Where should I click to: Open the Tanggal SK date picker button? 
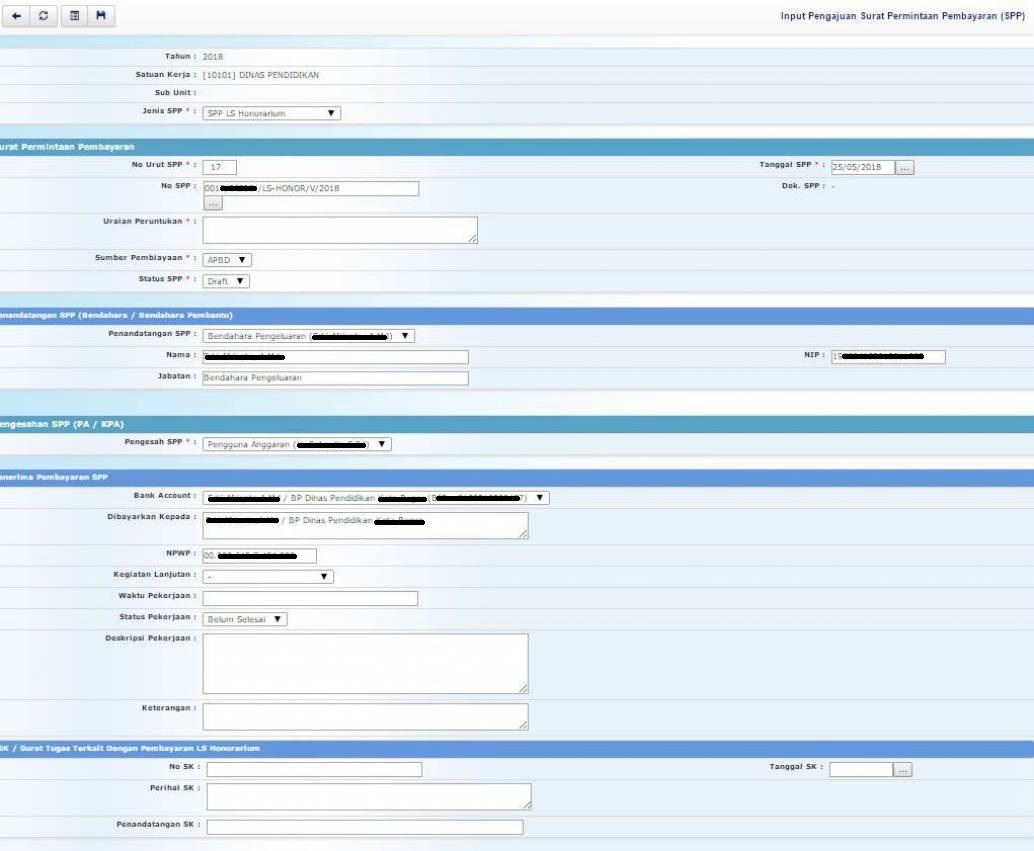[x=903, y=770]
